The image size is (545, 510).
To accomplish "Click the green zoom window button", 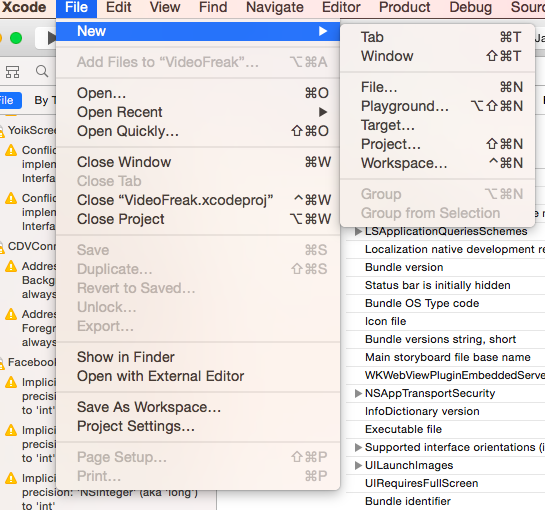I will tap(16, 38).
